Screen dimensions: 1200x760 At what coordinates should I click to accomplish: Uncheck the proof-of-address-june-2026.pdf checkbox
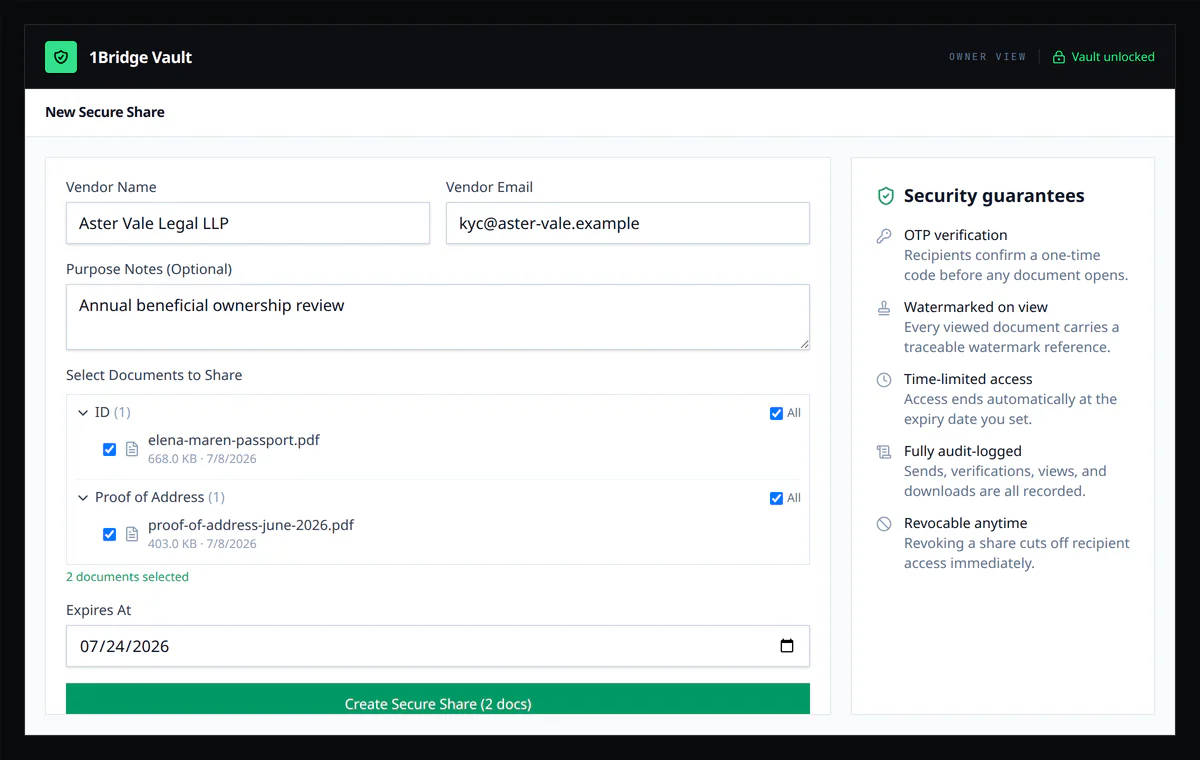point(110,534)
